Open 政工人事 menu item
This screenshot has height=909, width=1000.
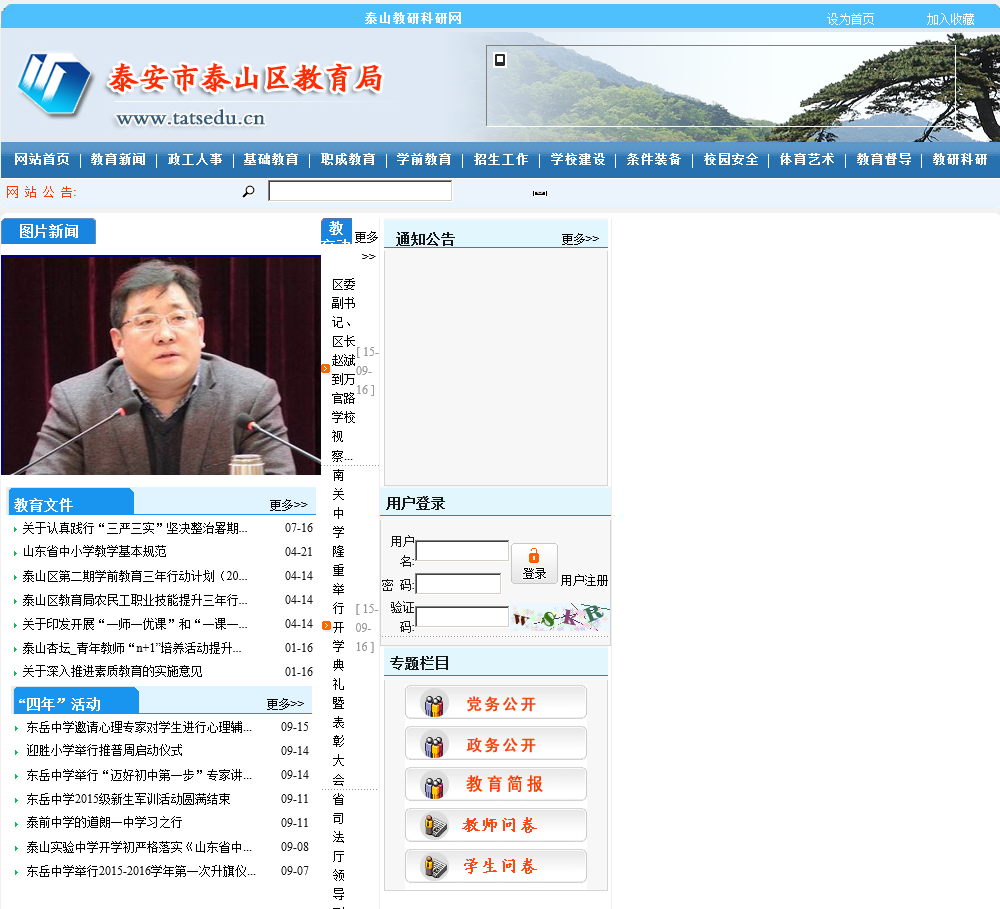(195, 159)
